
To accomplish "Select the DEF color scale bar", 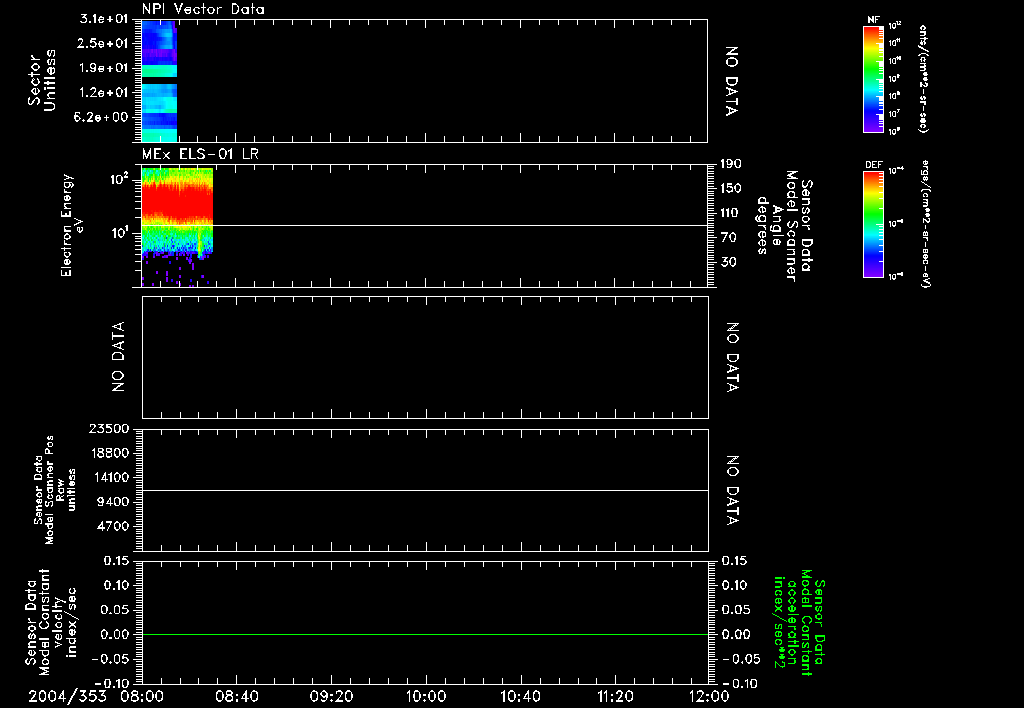I will click(874, 224).
